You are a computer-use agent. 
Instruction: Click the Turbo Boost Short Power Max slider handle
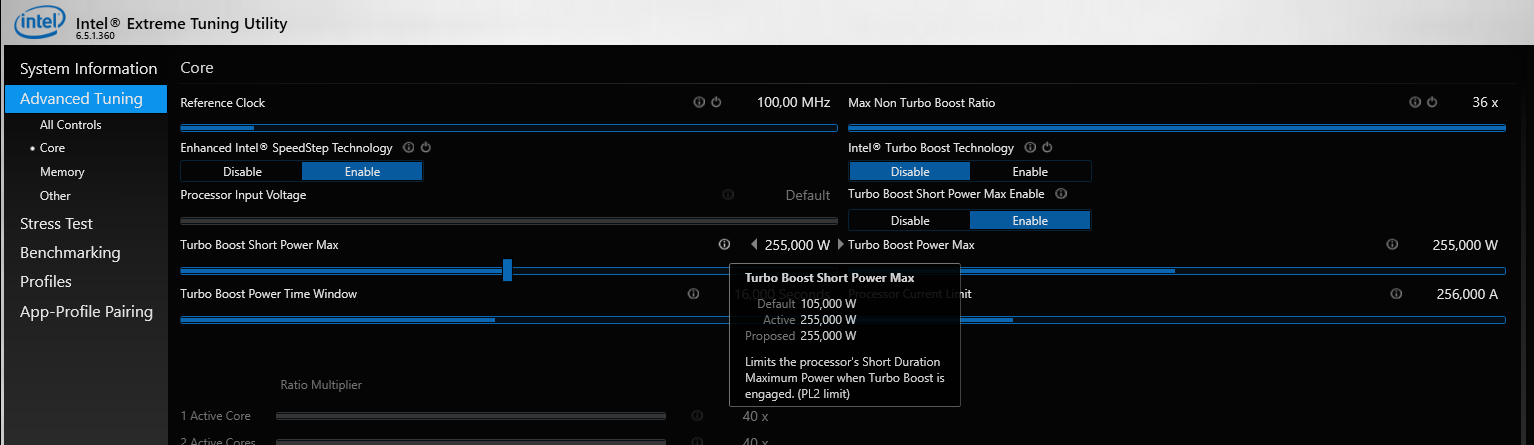coord(507,270)
